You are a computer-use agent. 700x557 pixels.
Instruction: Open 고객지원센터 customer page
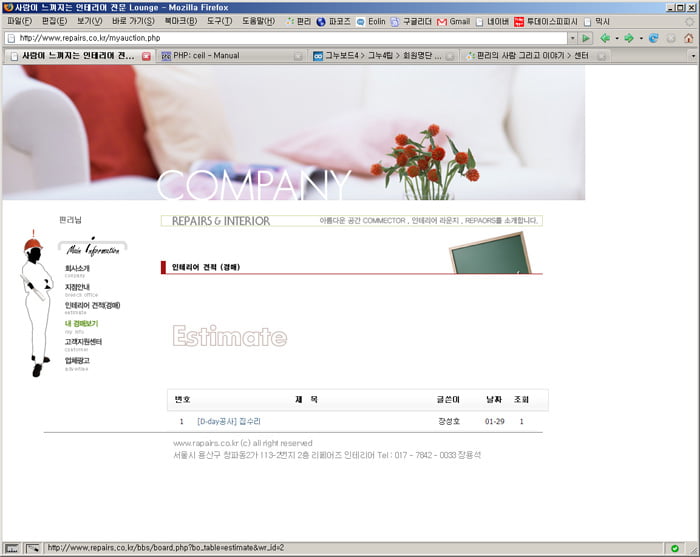click(83, 342)
